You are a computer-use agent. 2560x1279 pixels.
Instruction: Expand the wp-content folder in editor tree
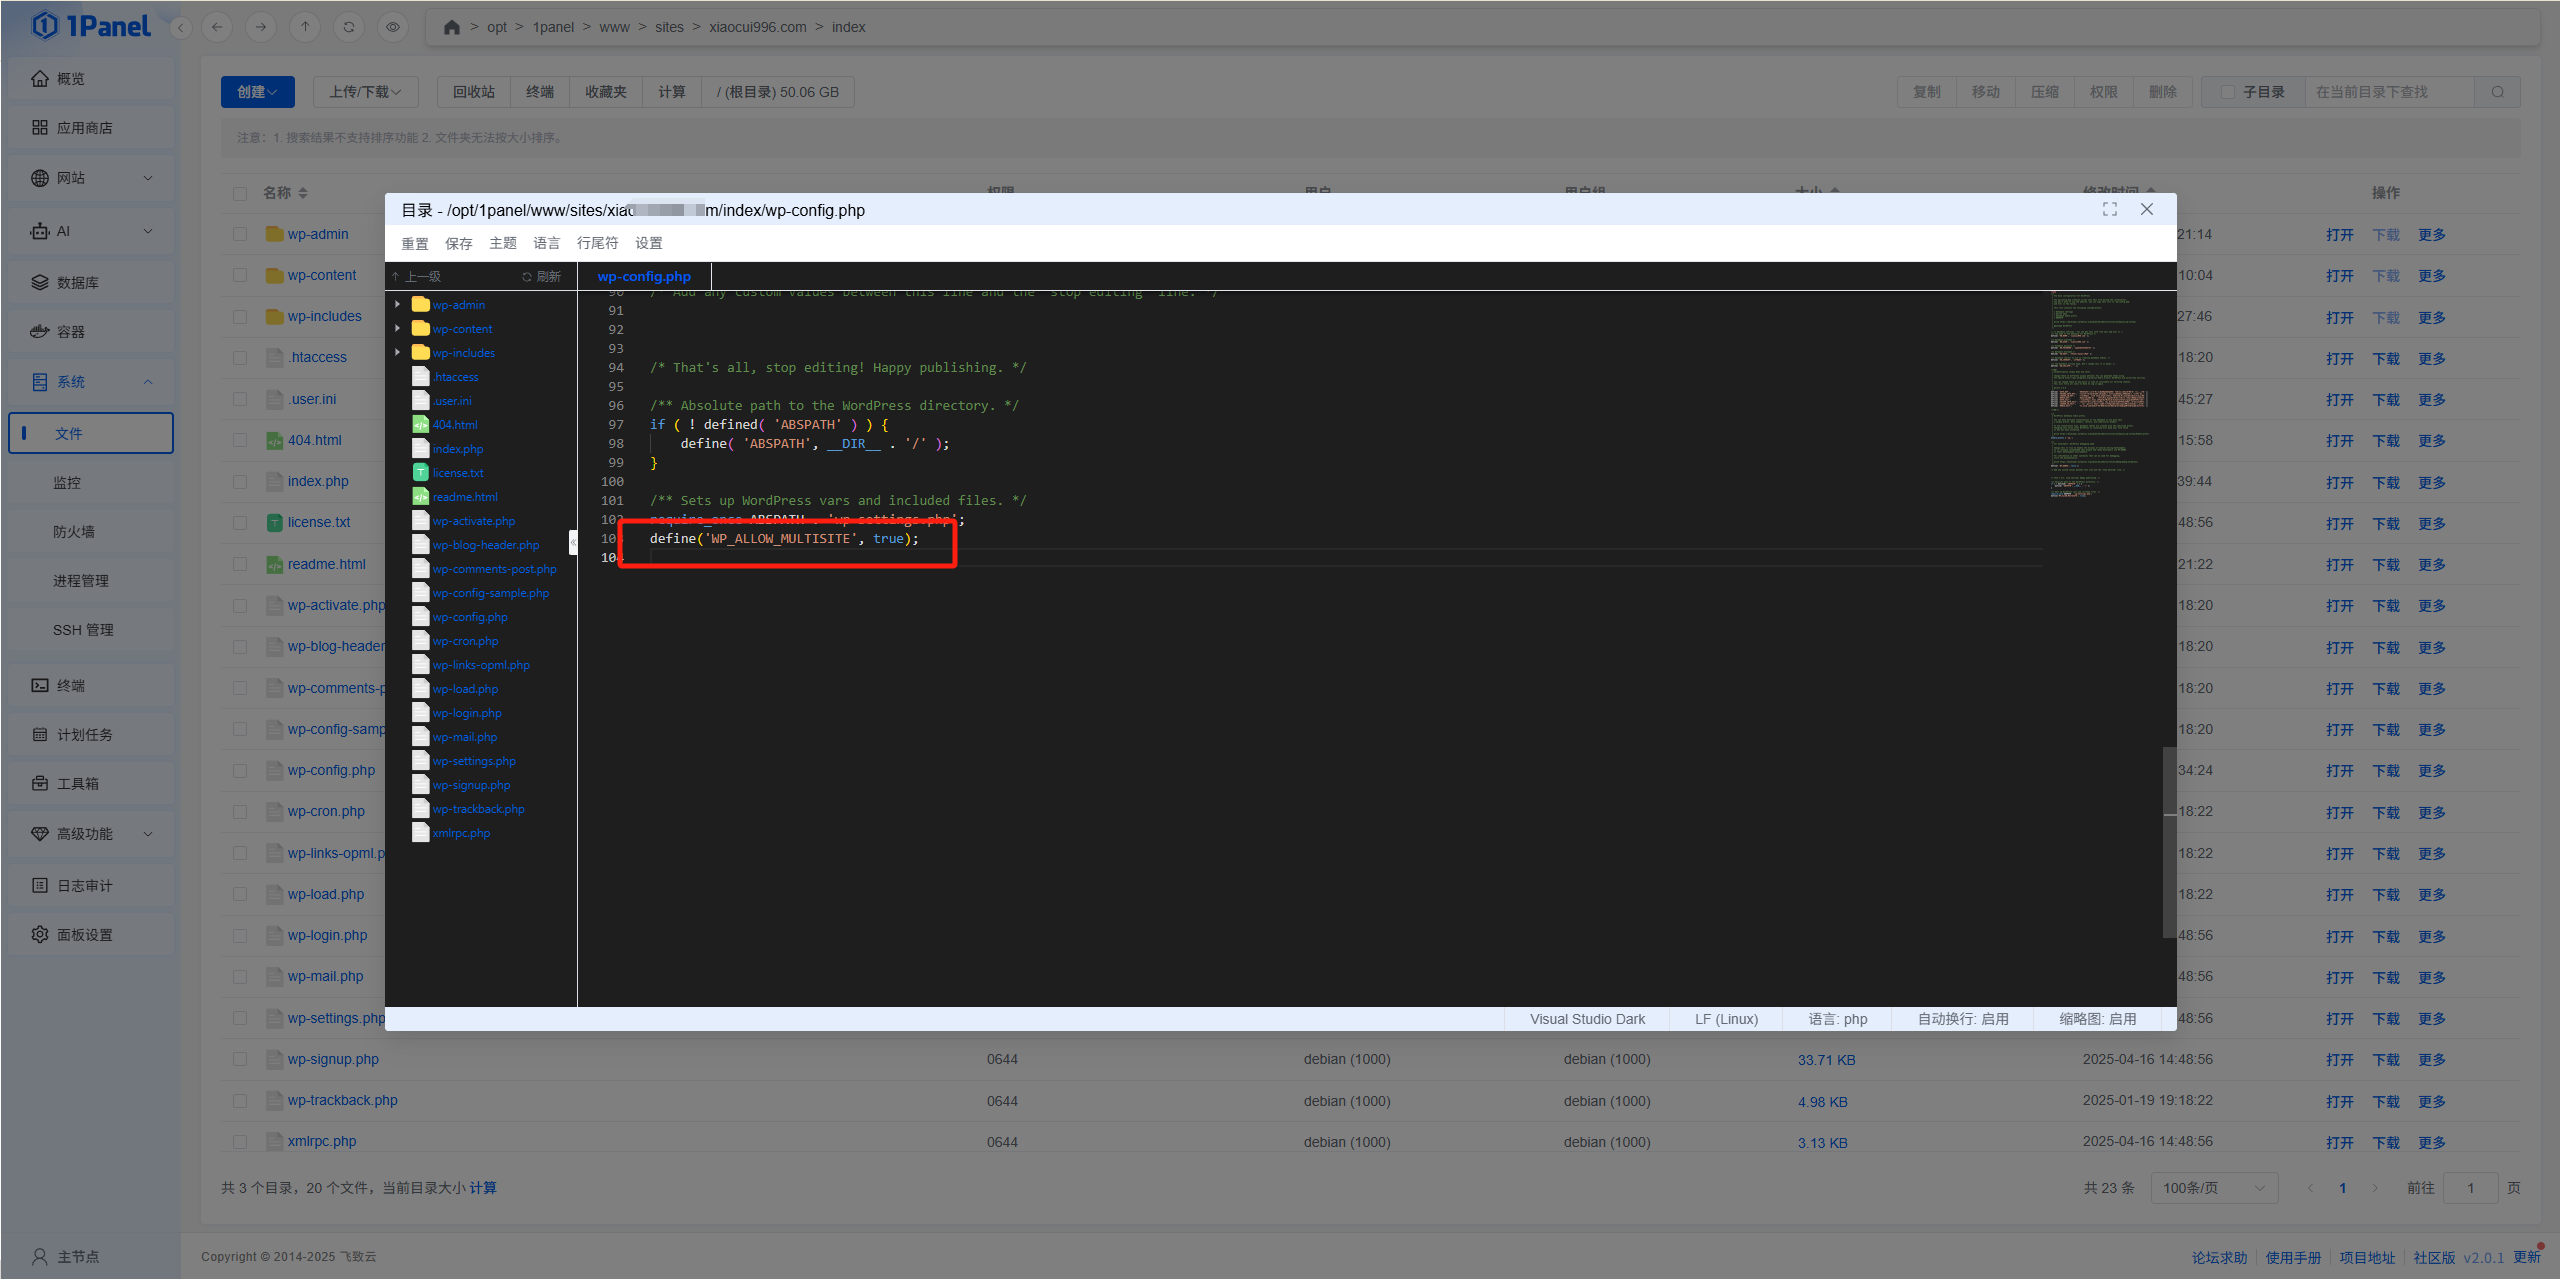click(x=398, y=329)
